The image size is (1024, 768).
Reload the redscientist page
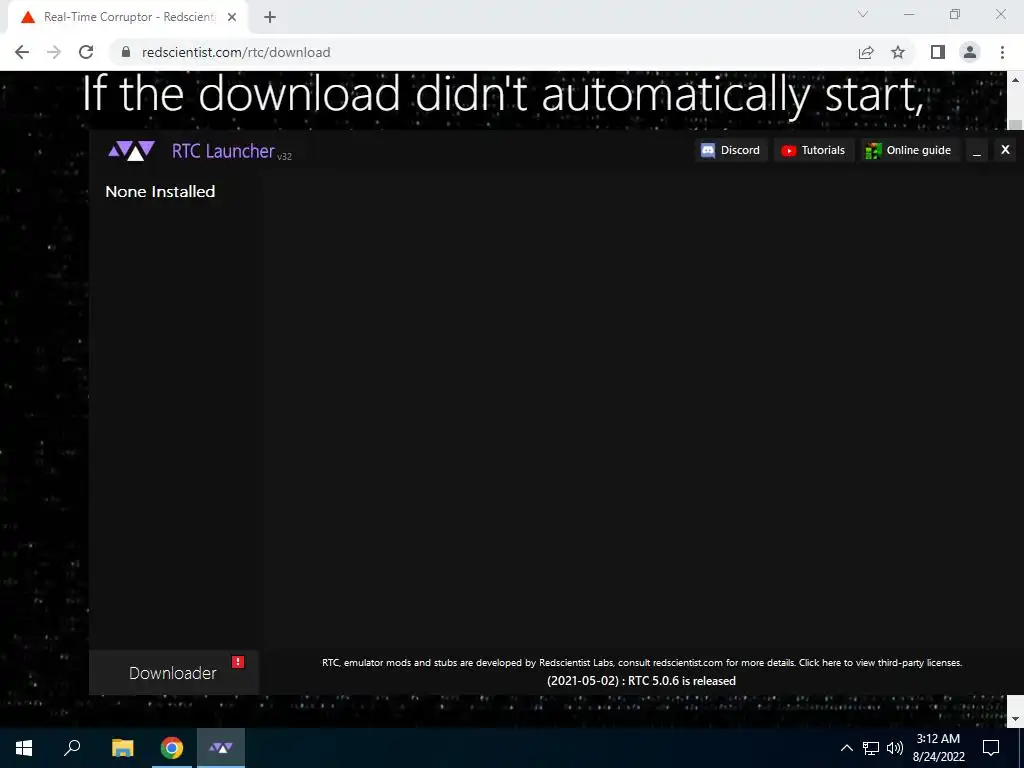coord(86,52)
